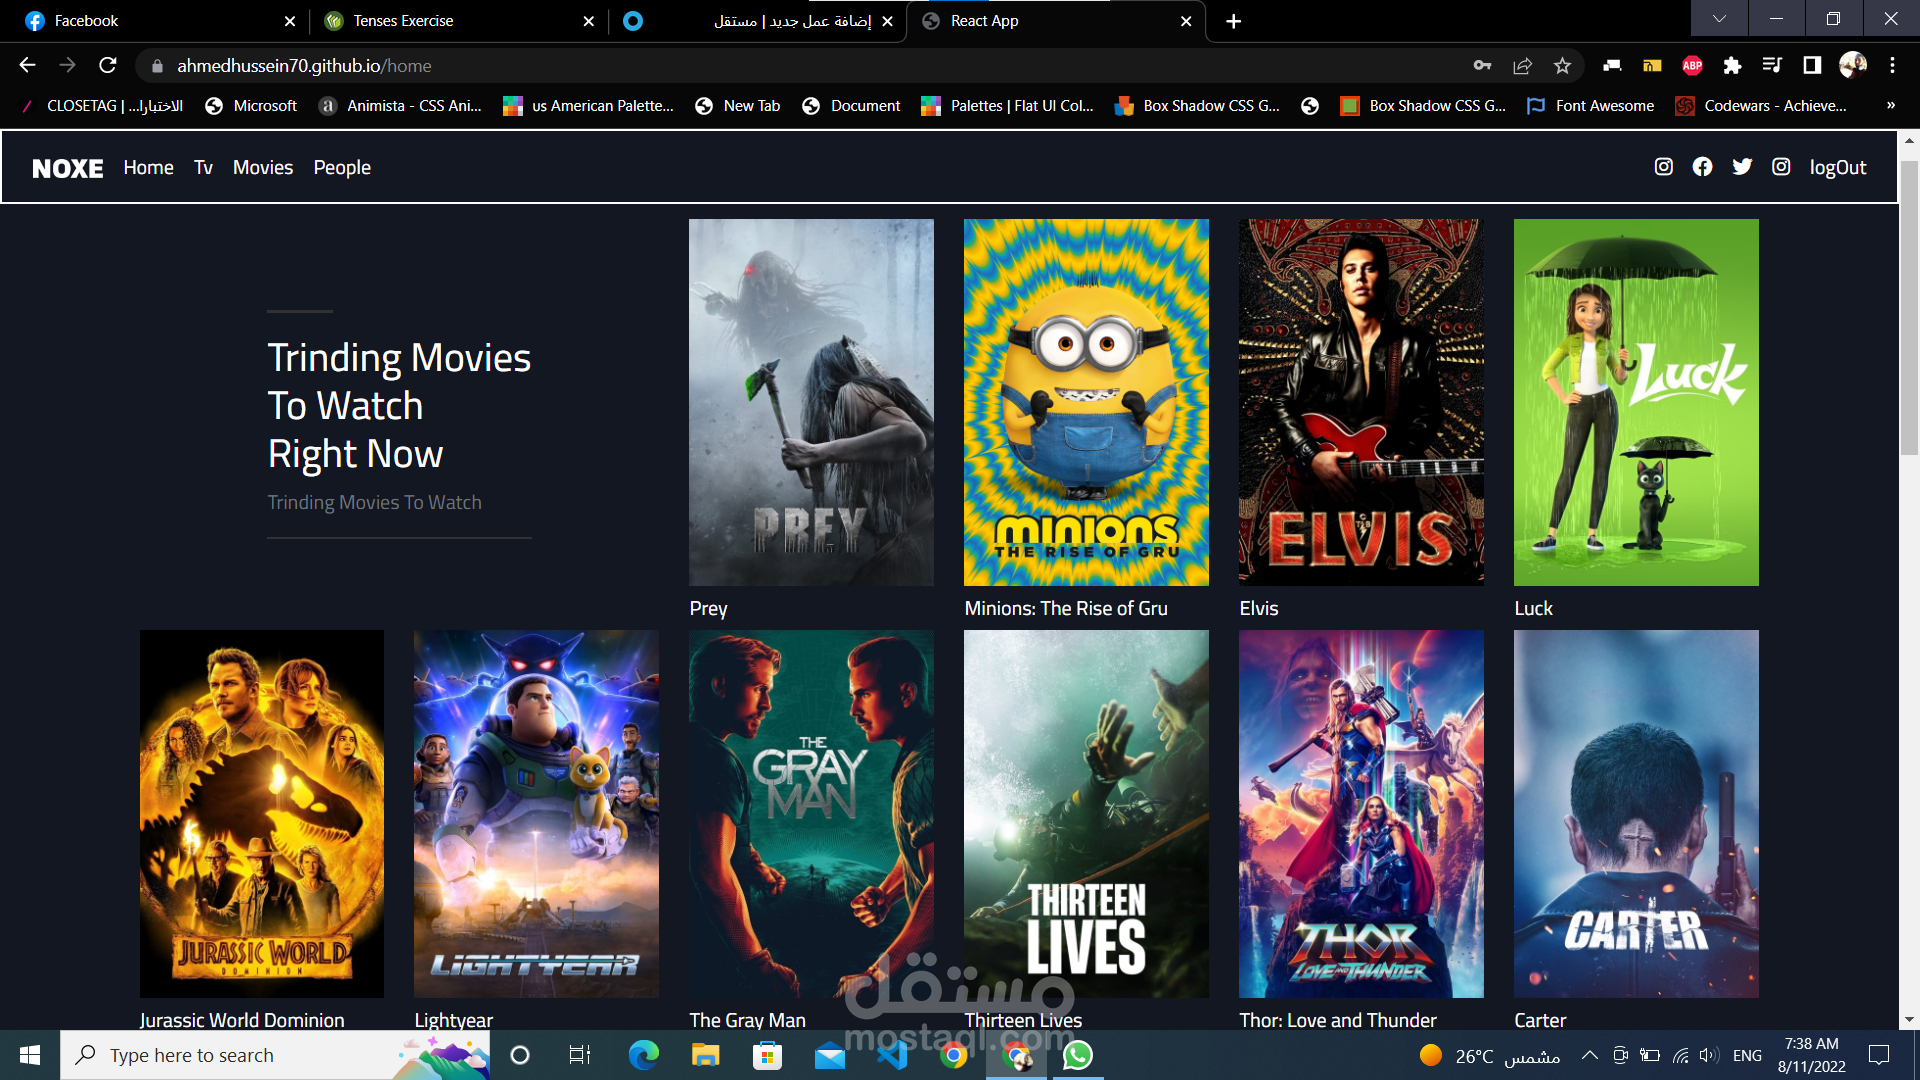Viewport: 1920px width, 1080px height.
Task: Click the Twitter icon in the site header
Action: click(1742, 167)
